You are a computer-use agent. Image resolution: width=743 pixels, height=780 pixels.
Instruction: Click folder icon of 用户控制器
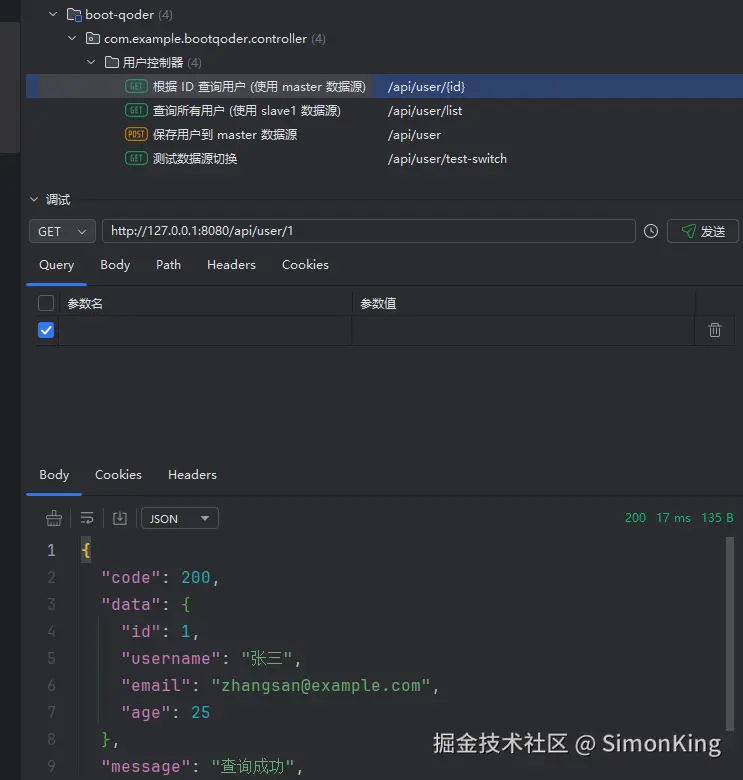click(112, 63)
